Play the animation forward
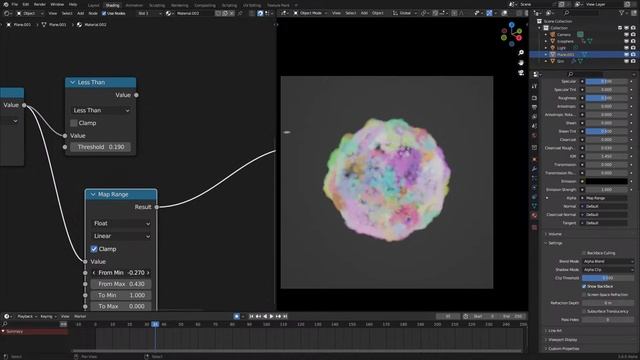This screenshot has width=640, height=360. tap(271, 316)
